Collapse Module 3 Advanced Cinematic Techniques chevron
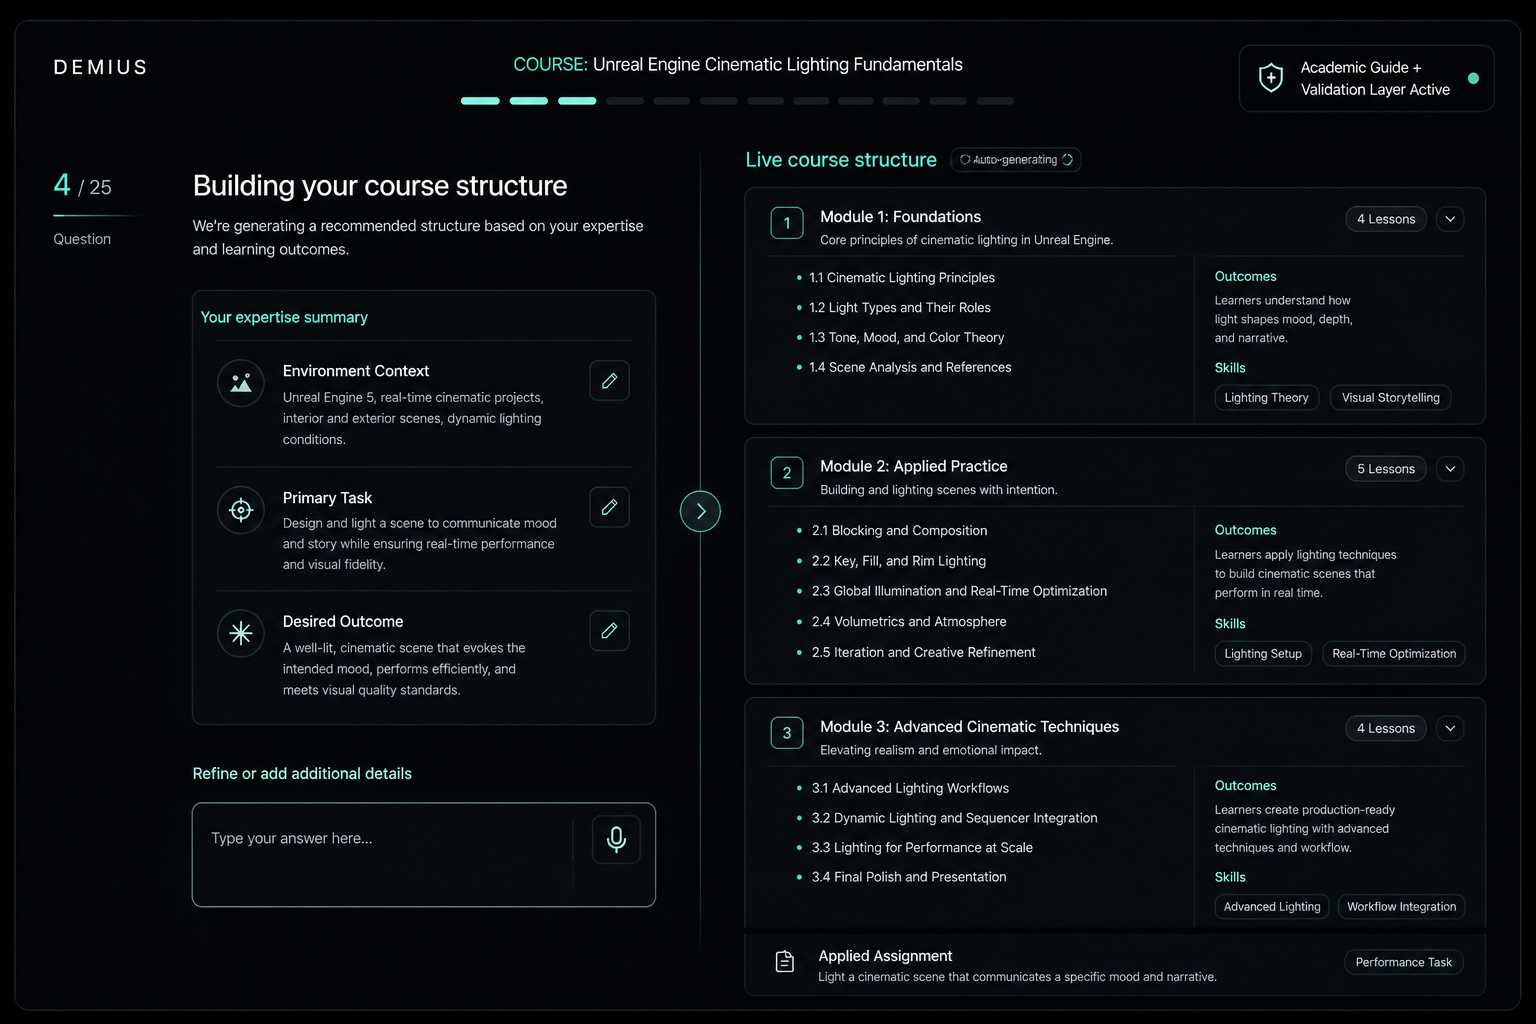 [1450, 728]
